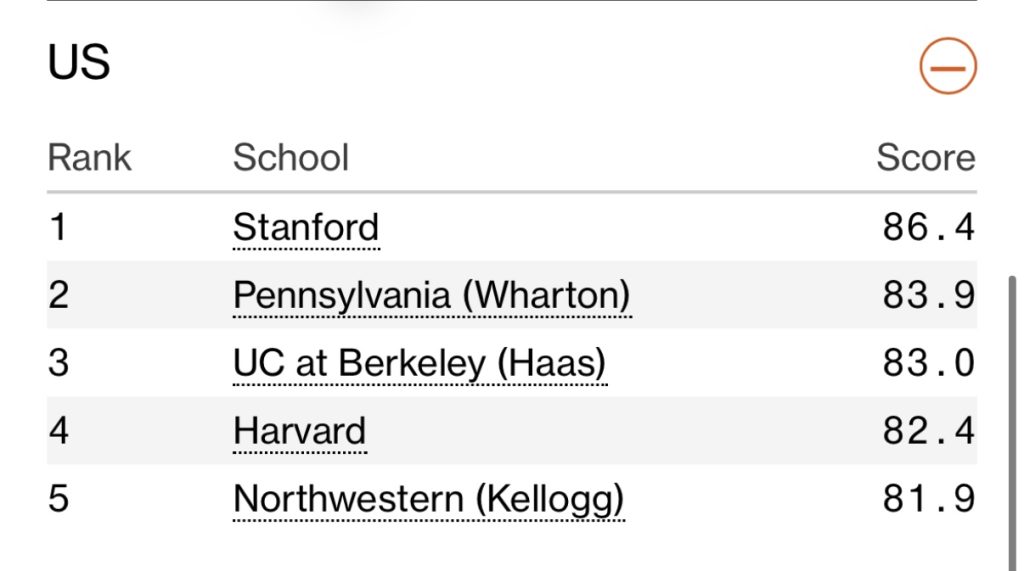The height and width of the screenshot is (571, 1024).
Task: Select Wharton's score of 83.9
Action: [928, 296]
